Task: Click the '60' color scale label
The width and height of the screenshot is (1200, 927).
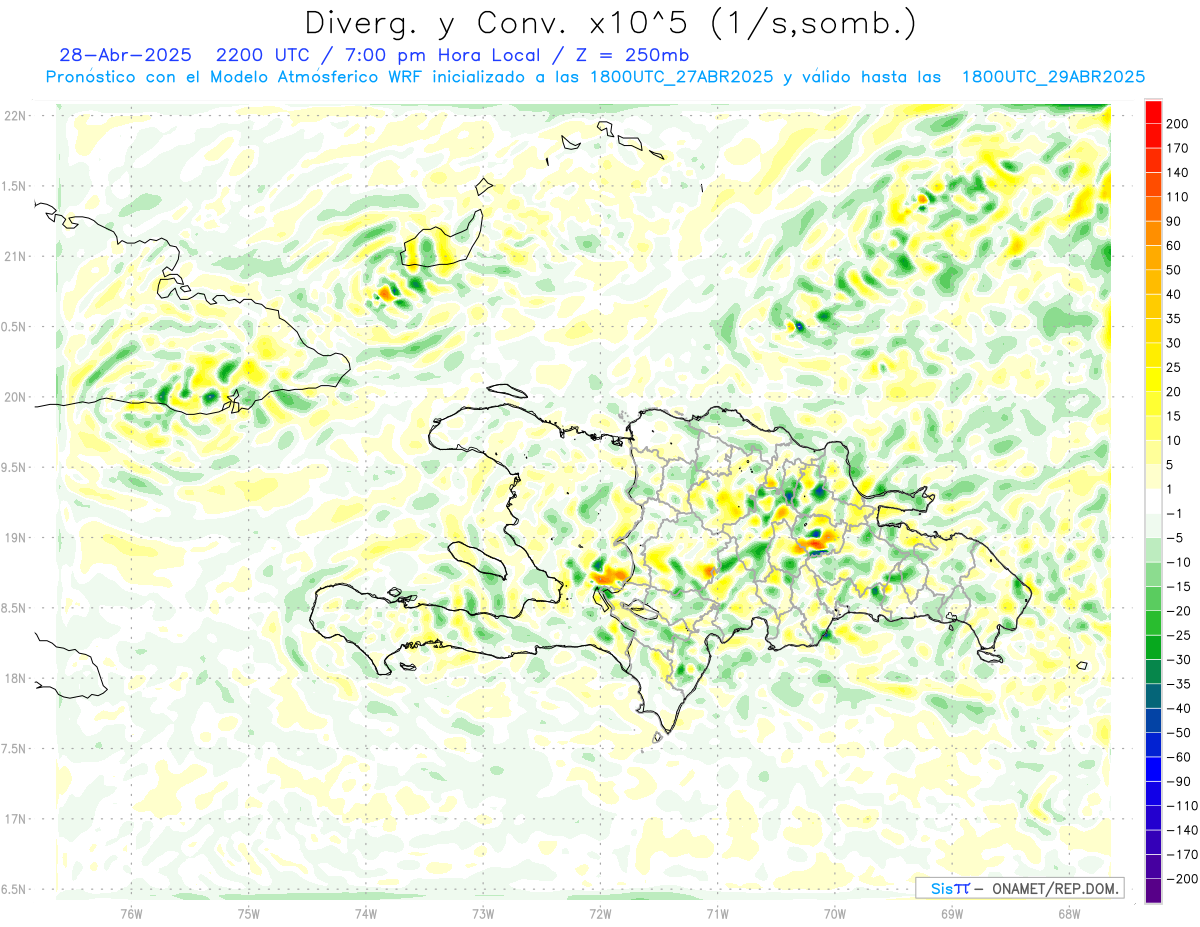Action: coord(1174,246)
